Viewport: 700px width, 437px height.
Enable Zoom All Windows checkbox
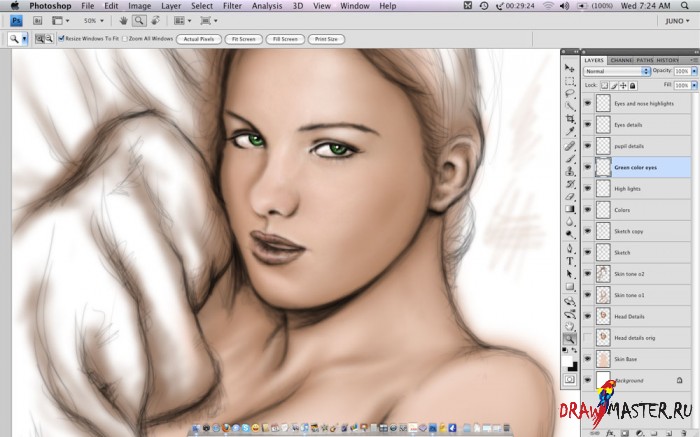pos(125,39)
